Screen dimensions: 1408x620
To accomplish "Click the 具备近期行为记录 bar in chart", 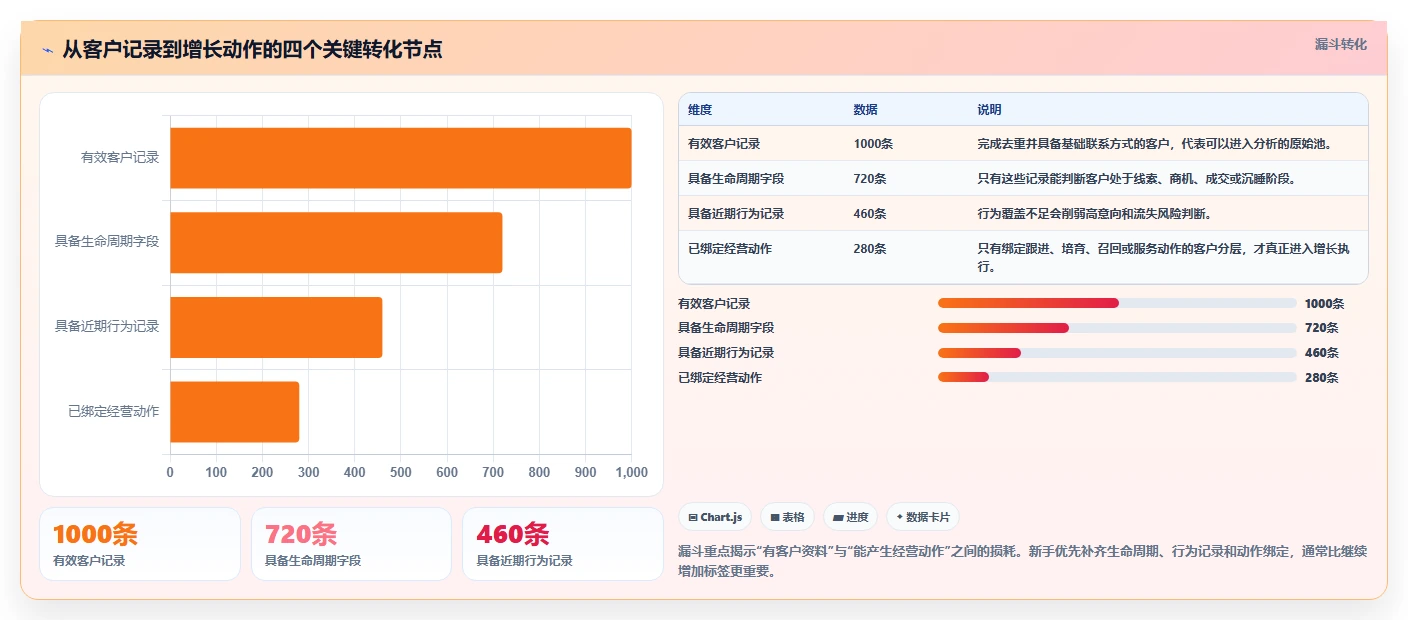I will 276,327.
